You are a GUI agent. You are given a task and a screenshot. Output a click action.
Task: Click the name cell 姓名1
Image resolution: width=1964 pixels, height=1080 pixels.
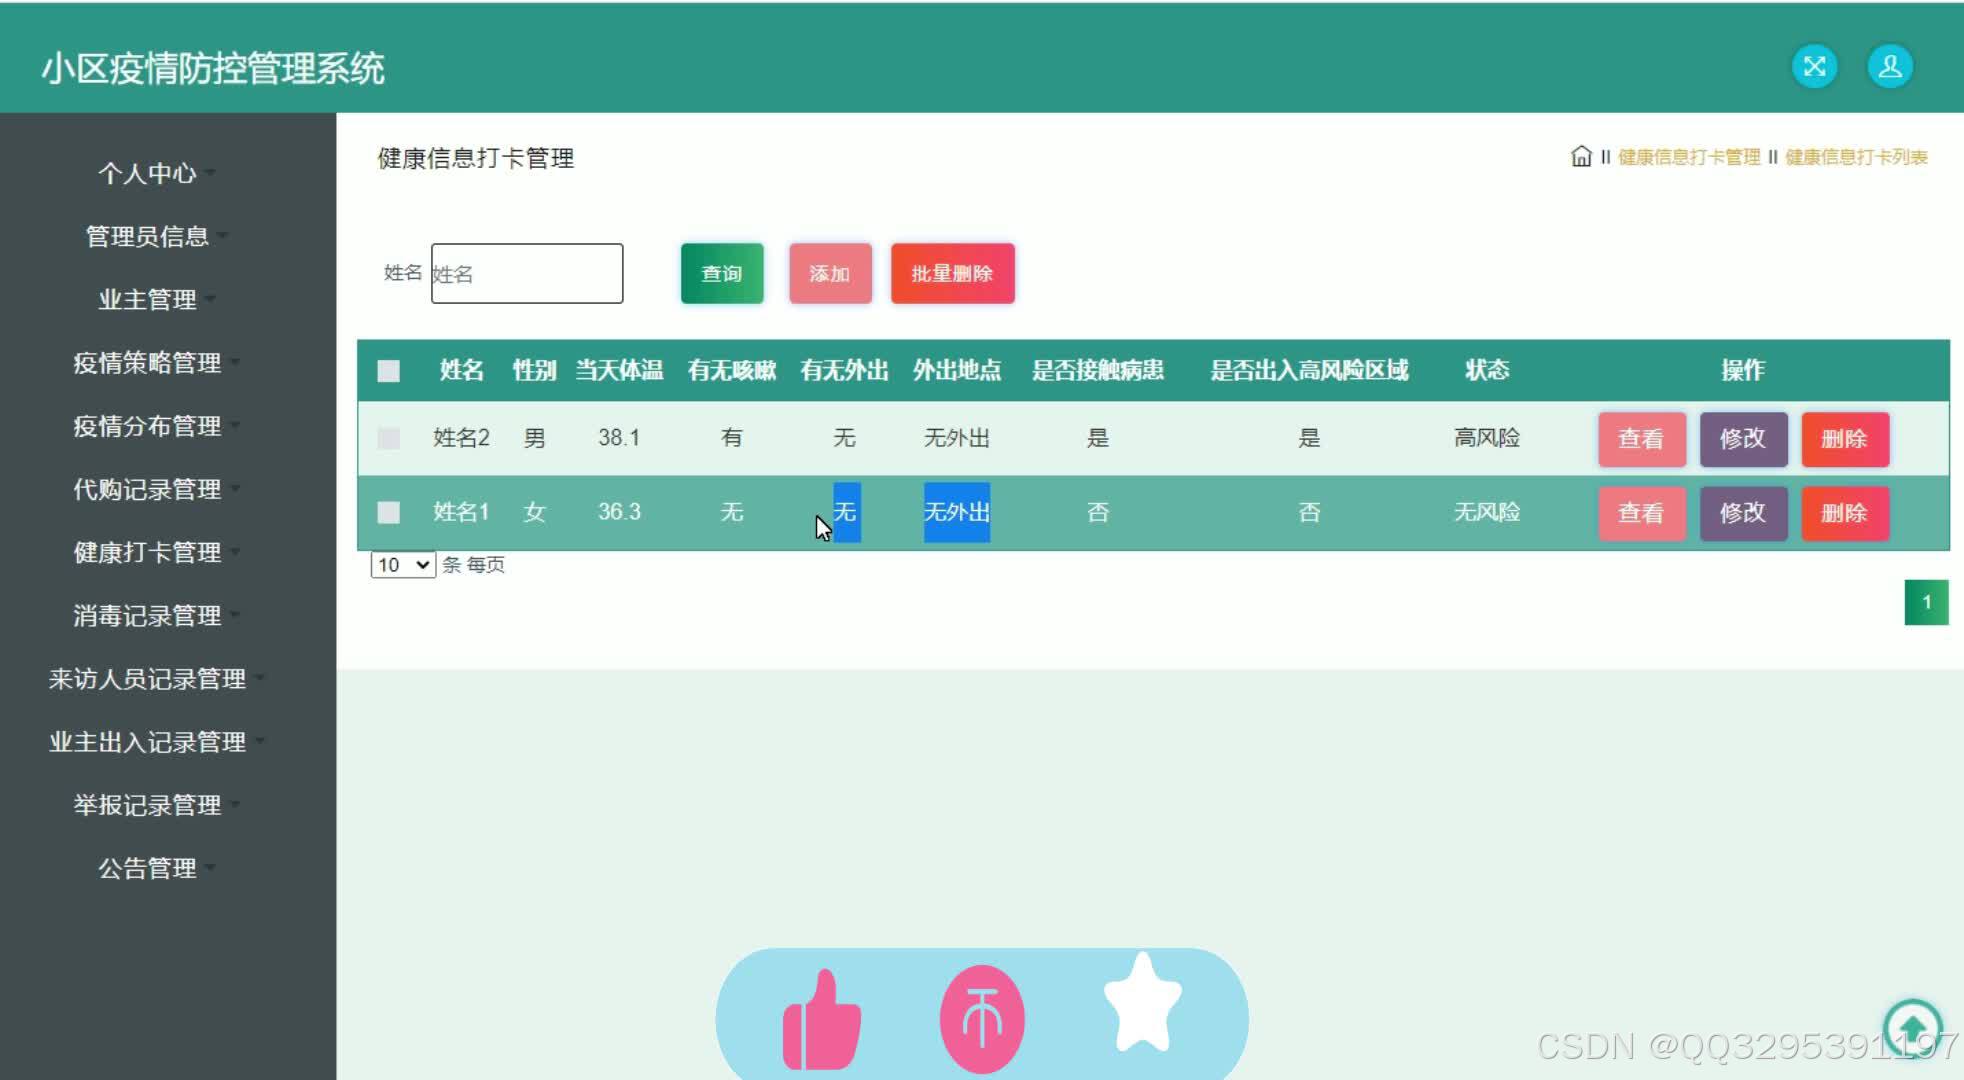tap(461, 511)
